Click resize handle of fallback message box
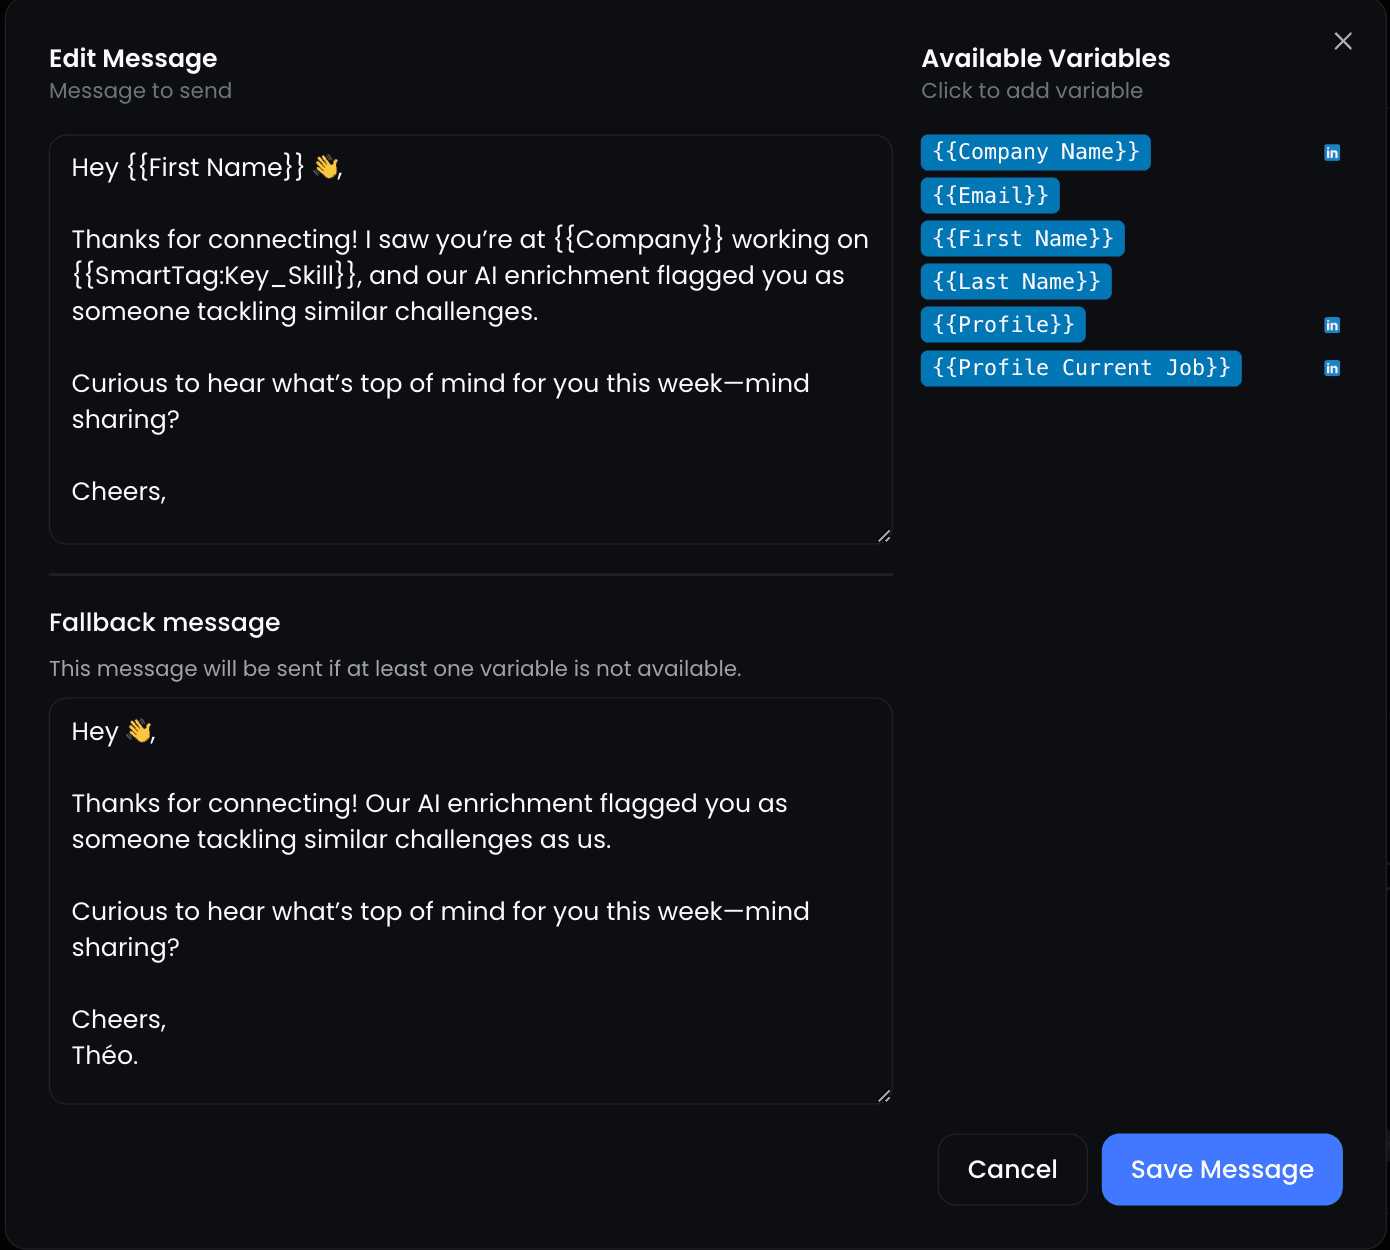Screen dimensions: 1390x1250 coord(884,1096)
